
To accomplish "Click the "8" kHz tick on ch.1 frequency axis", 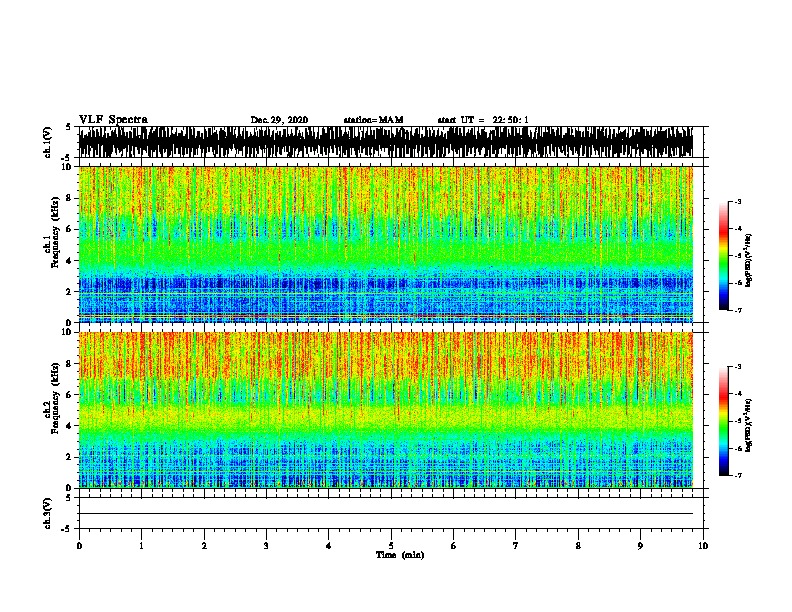I will 70,198.
